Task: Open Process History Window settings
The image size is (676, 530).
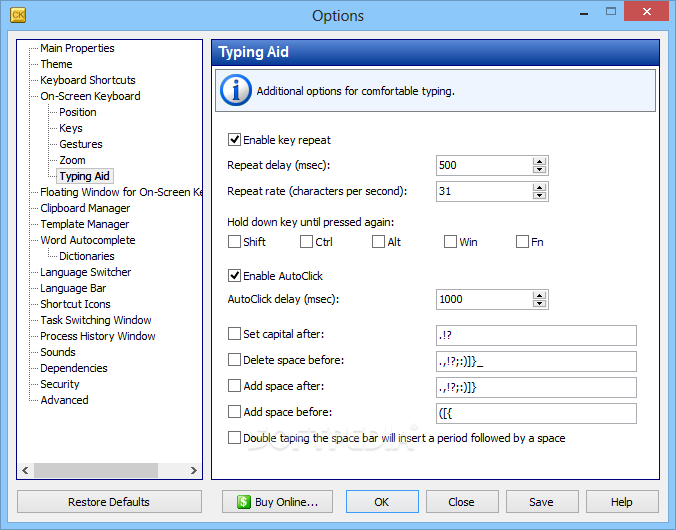Action: (97, 336)
